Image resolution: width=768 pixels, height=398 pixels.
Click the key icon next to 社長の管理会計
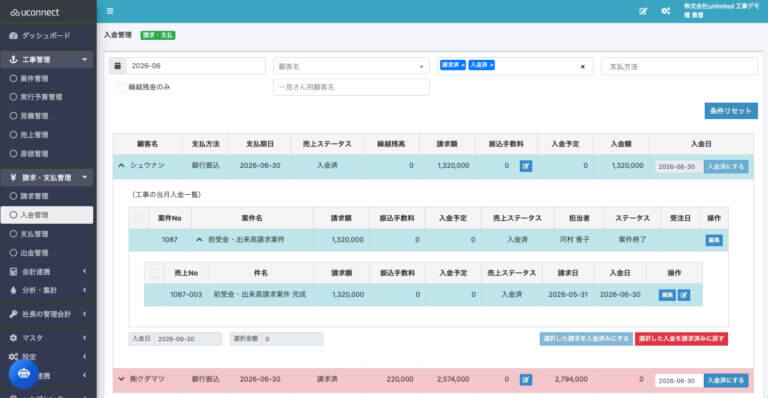(13, 314)
